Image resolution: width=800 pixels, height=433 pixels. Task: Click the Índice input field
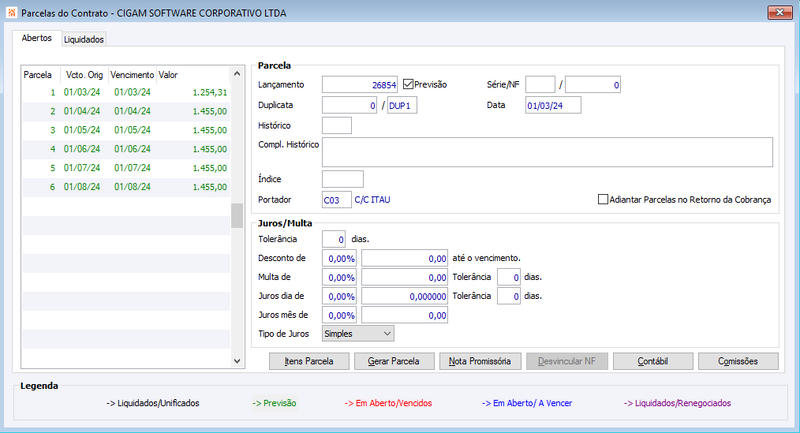pos(343,179)
